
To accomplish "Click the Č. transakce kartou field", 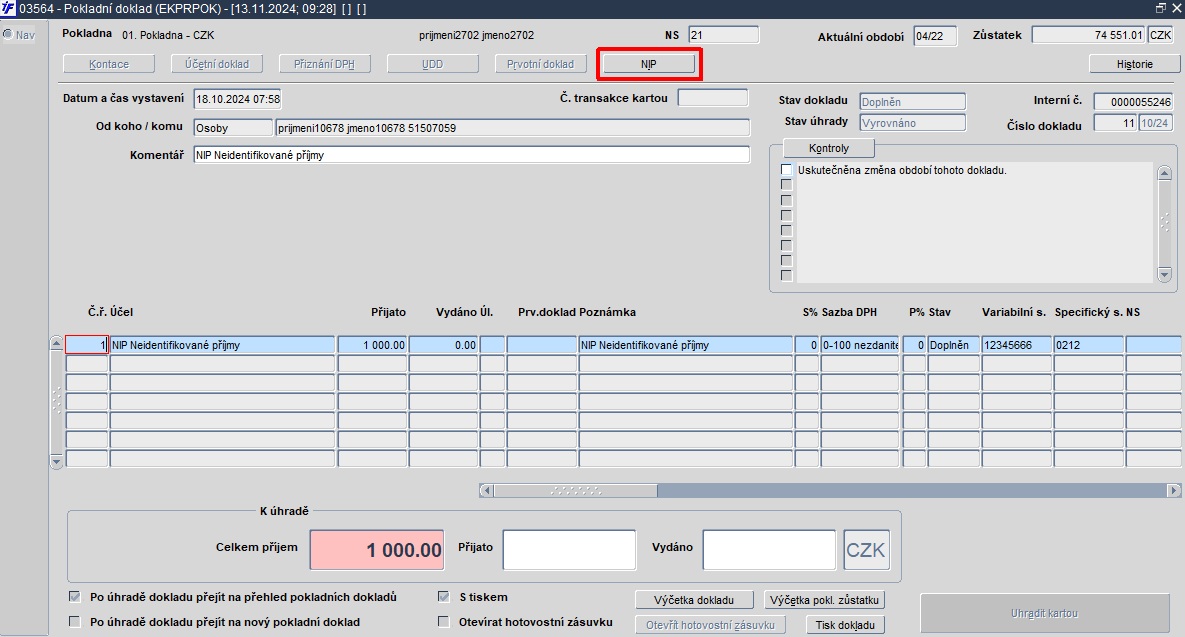I will (x=713, y=97).
